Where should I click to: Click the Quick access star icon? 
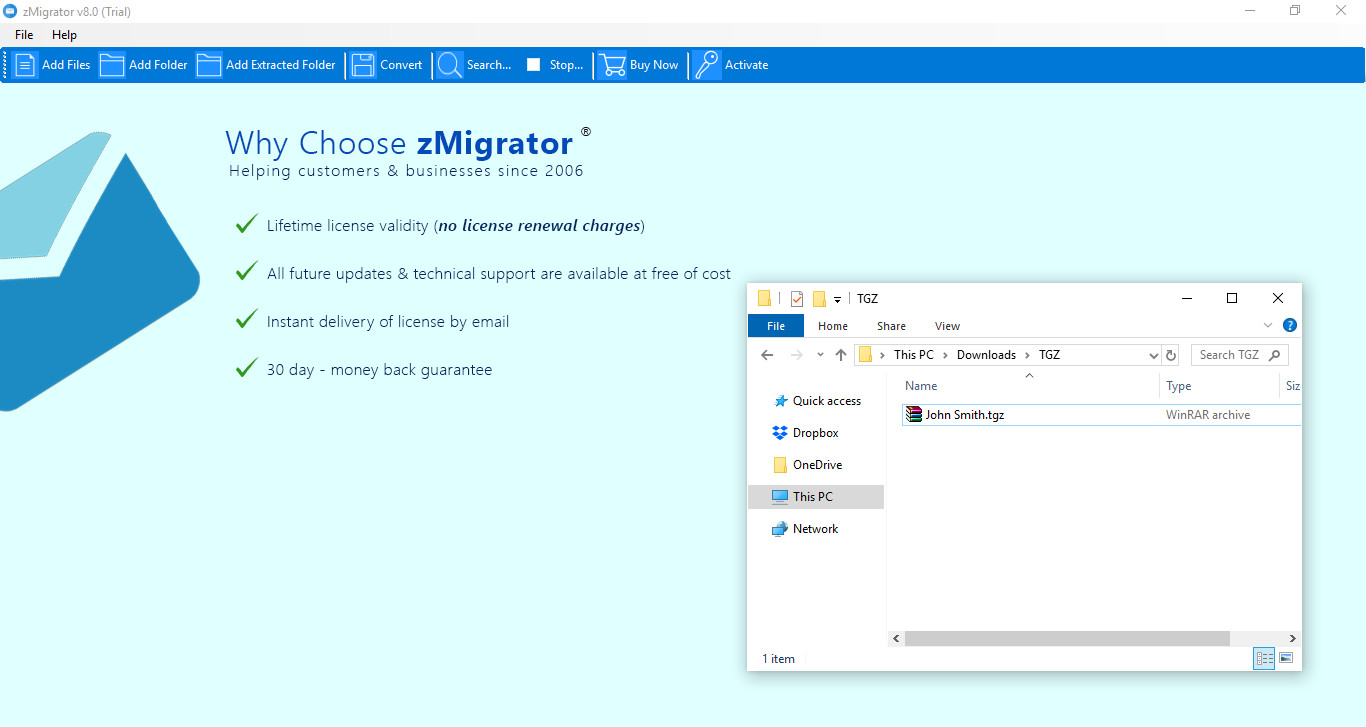point(780,401)
